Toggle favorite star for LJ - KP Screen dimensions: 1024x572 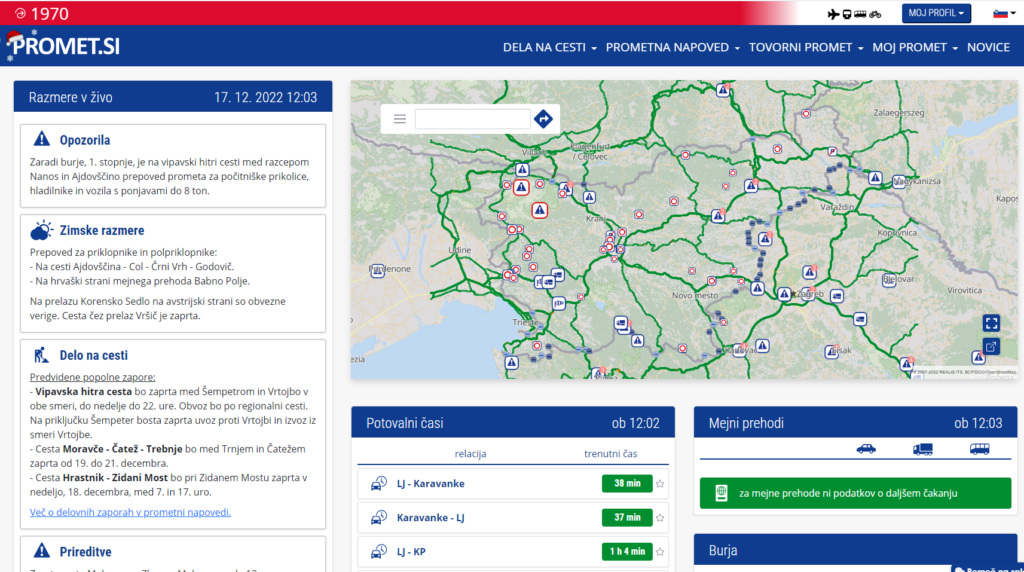tap(660, 551)
